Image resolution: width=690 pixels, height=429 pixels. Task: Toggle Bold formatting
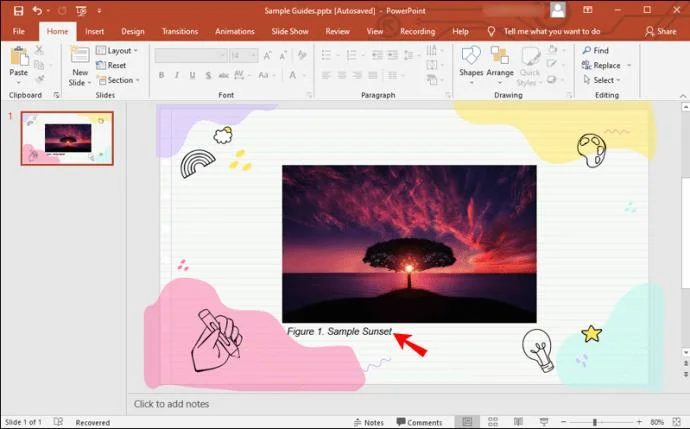(x=161, y=75)
